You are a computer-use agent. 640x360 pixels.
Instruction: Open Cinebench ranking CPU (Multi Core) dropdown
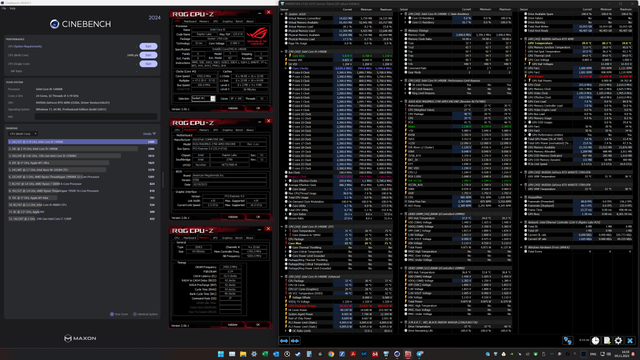click(x=23, y=133)
